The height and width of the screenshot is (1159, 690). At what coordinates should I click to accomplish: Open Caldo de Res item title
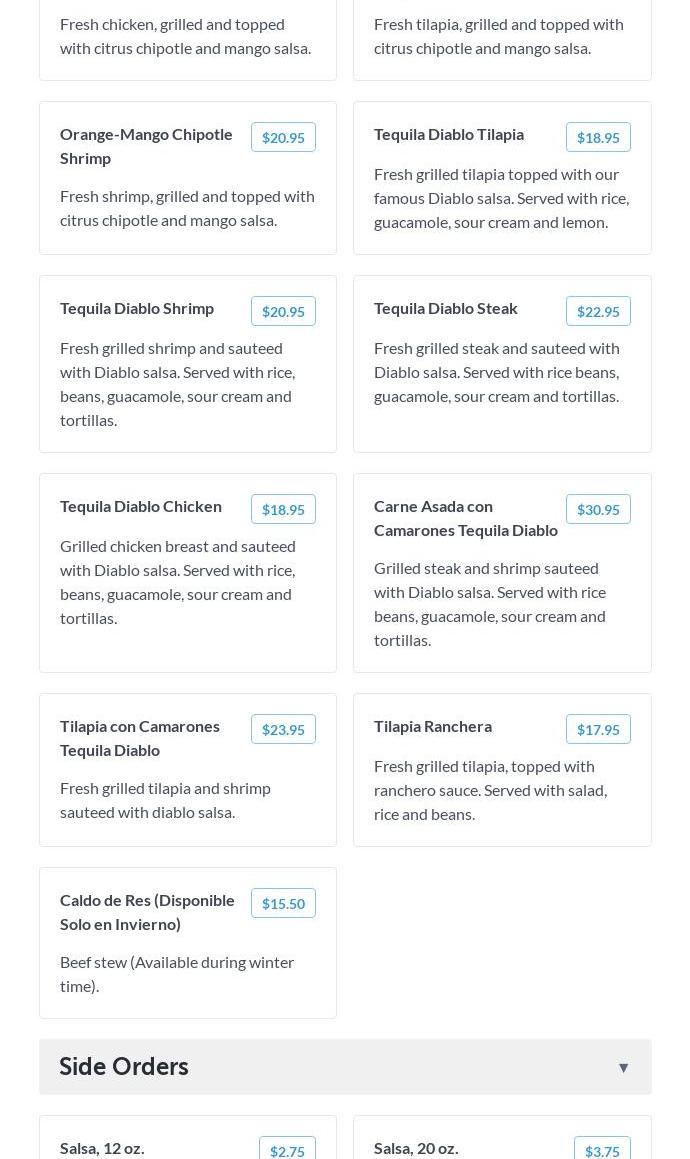[x=147, y=912]
